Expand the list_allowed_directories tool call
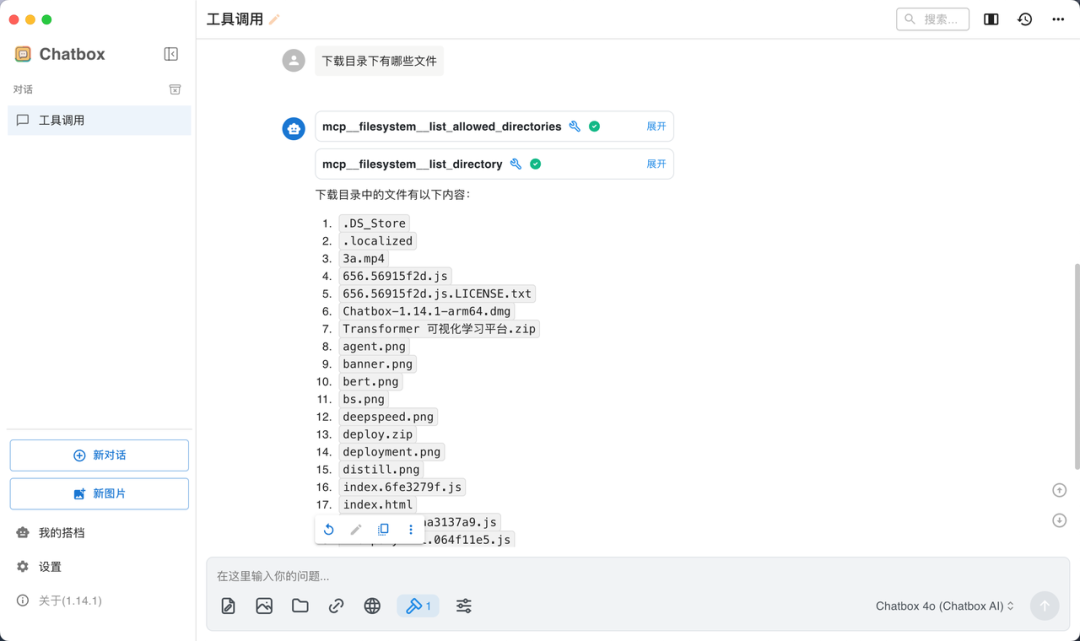Viewport: 1080px width, 641px height. tap(655, 126)
